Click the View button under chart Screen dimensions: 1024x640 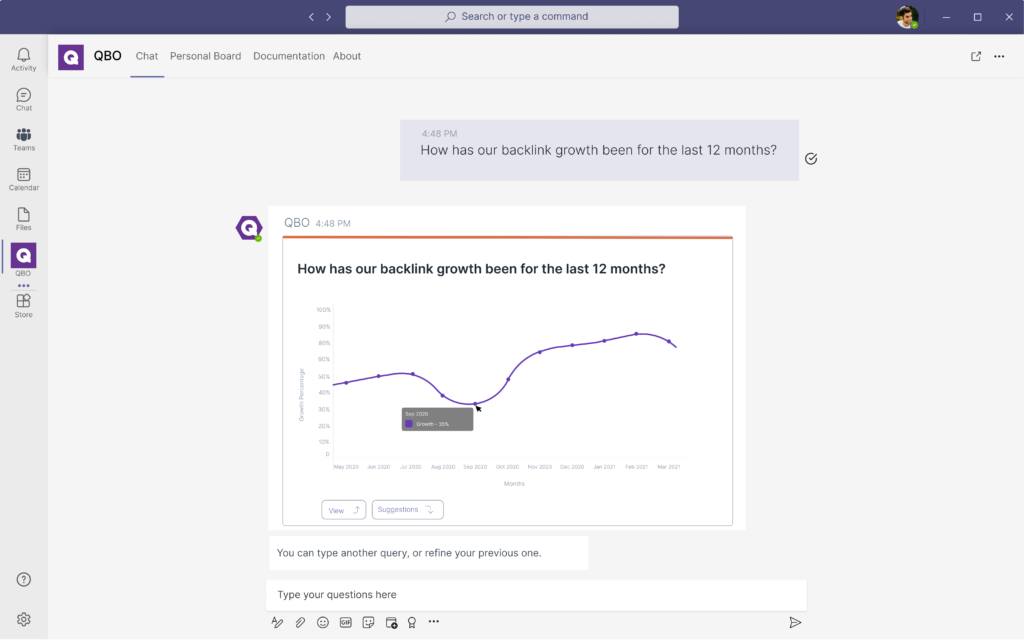[x=343, y=510]
